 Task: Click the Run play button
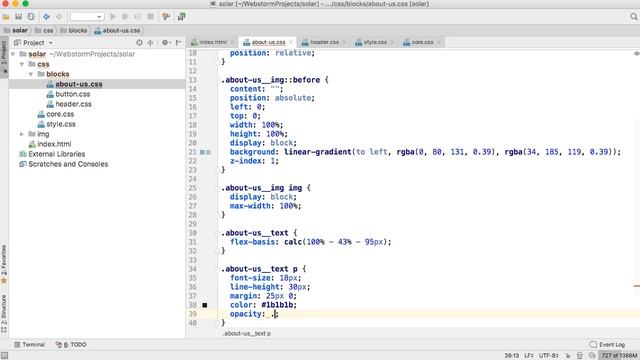click(113, 17)
